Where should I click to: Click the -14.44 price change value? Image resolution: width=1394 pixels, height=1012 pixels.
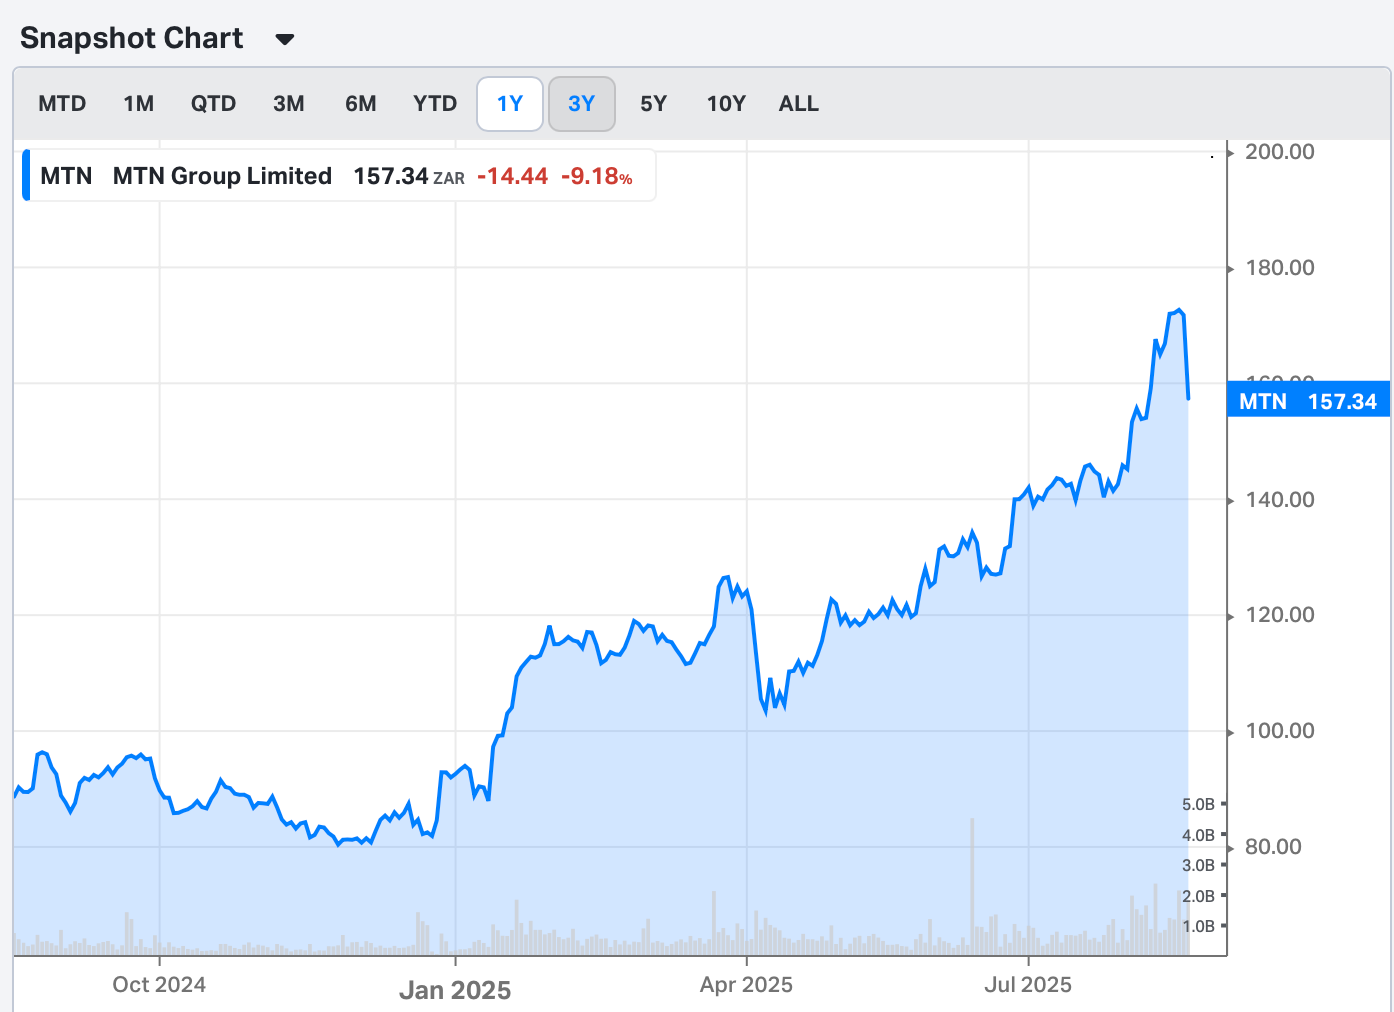point(513,176)
